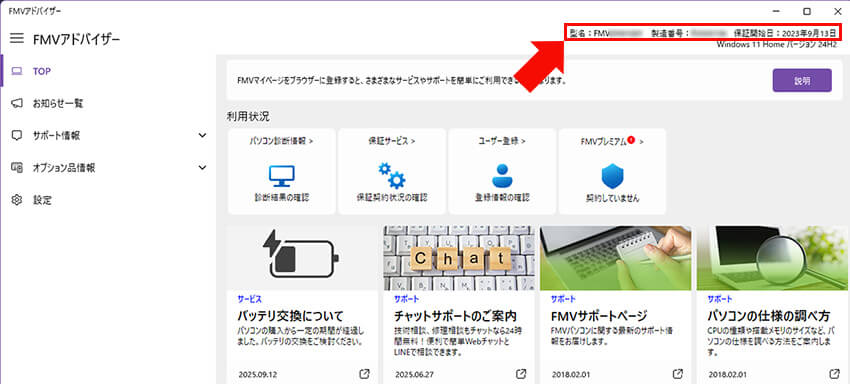Click the オプション品情報 device icon

[x=17, y=168]
